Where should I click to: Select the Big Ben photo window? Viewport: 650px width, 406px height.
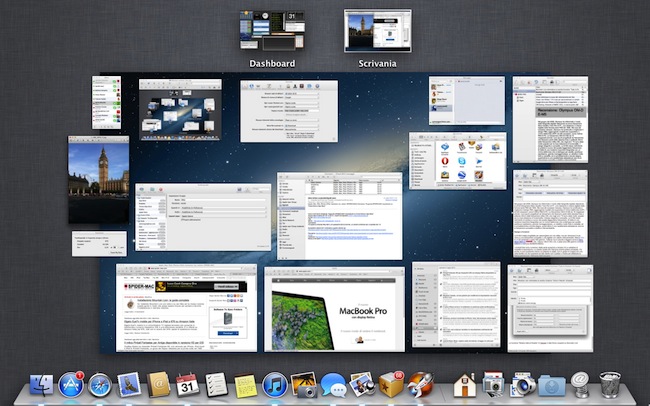coord(98,180)
